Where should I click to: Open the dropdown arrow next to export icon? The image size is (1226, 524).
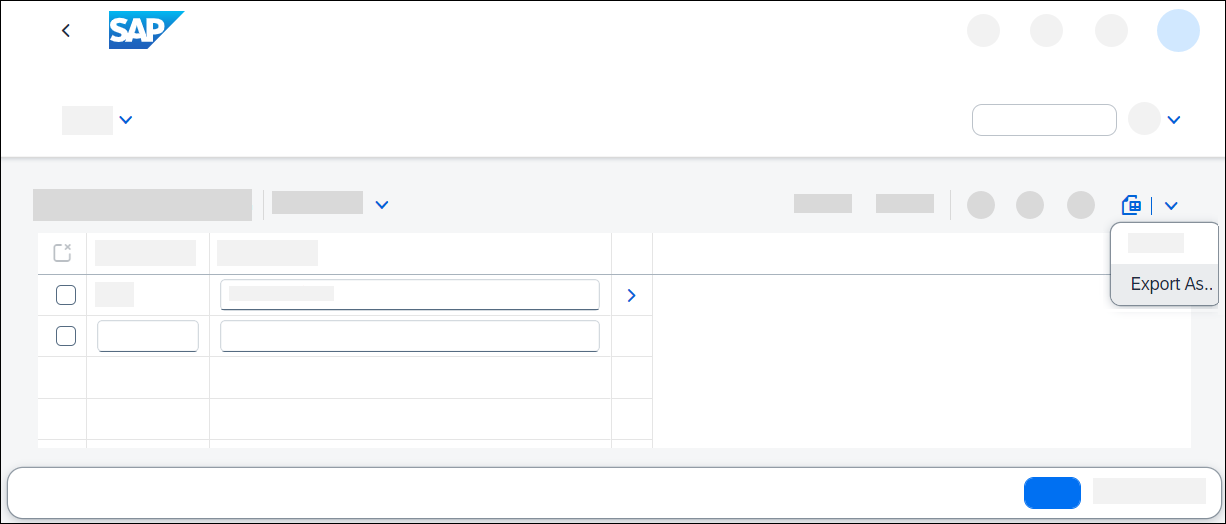(1171, 205)
